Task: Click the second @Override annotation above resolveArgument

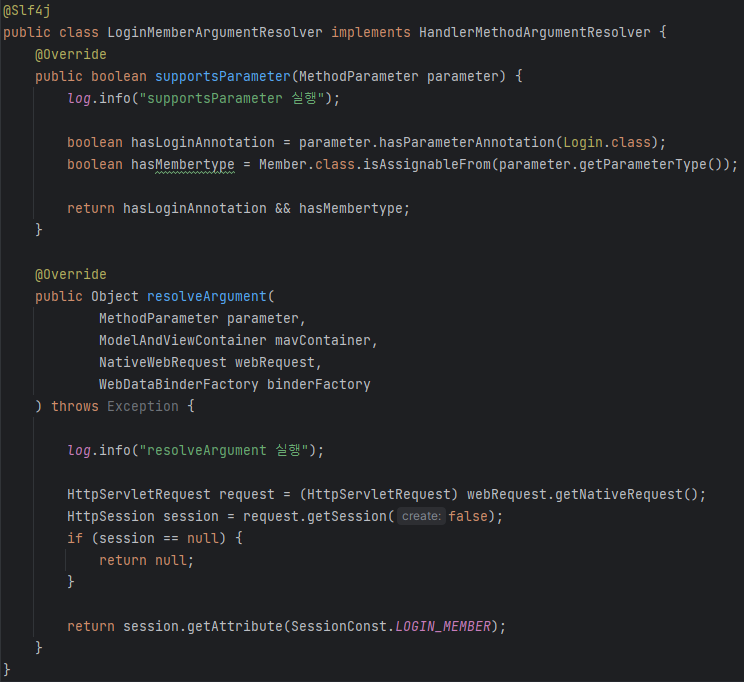Action: tap(71, 274)
